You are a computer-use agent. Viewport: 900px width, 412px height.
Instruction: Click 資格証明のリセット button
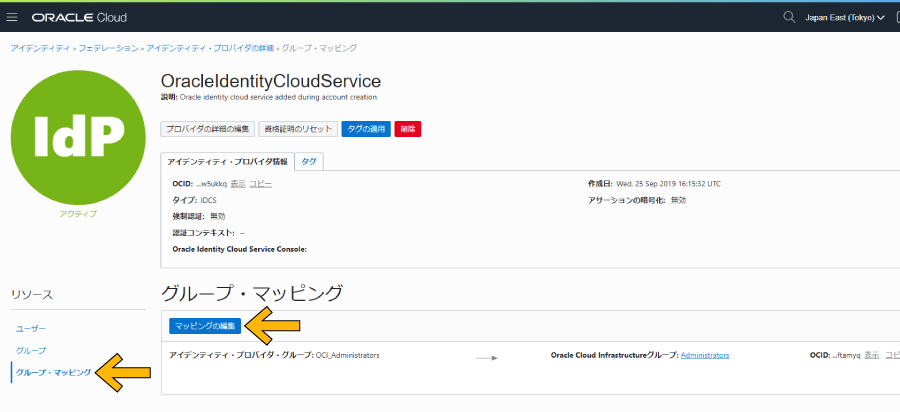click(297, 129)
